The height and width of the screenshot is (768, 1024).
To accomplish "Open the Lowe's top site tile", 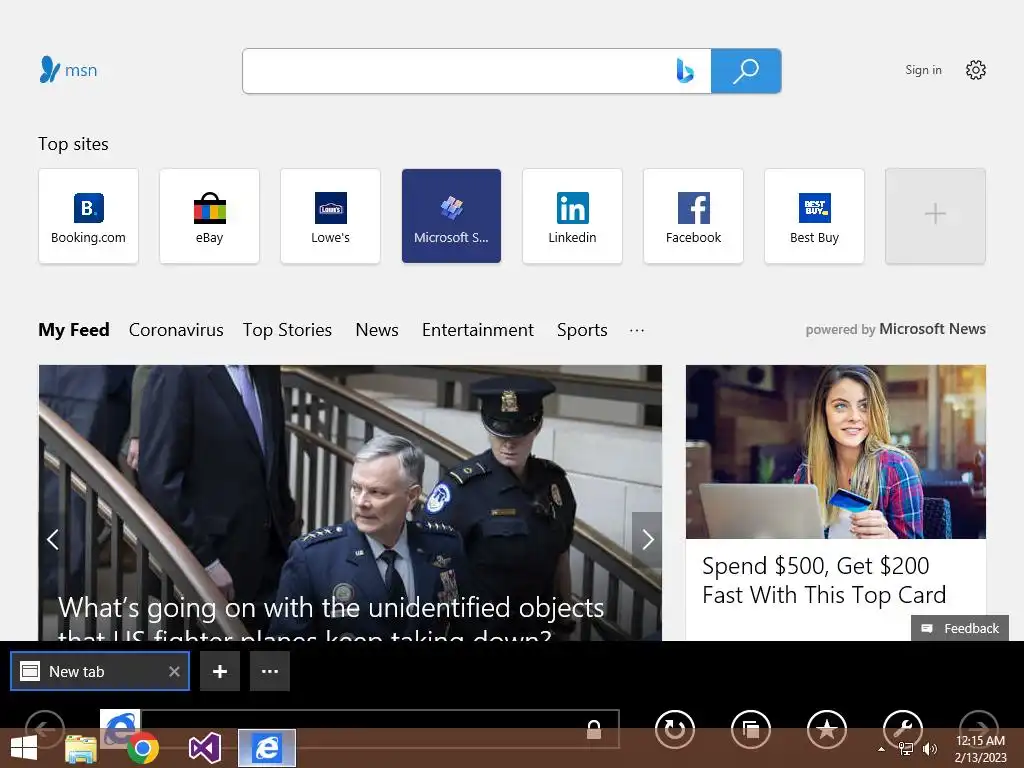I will click(330, 216).
